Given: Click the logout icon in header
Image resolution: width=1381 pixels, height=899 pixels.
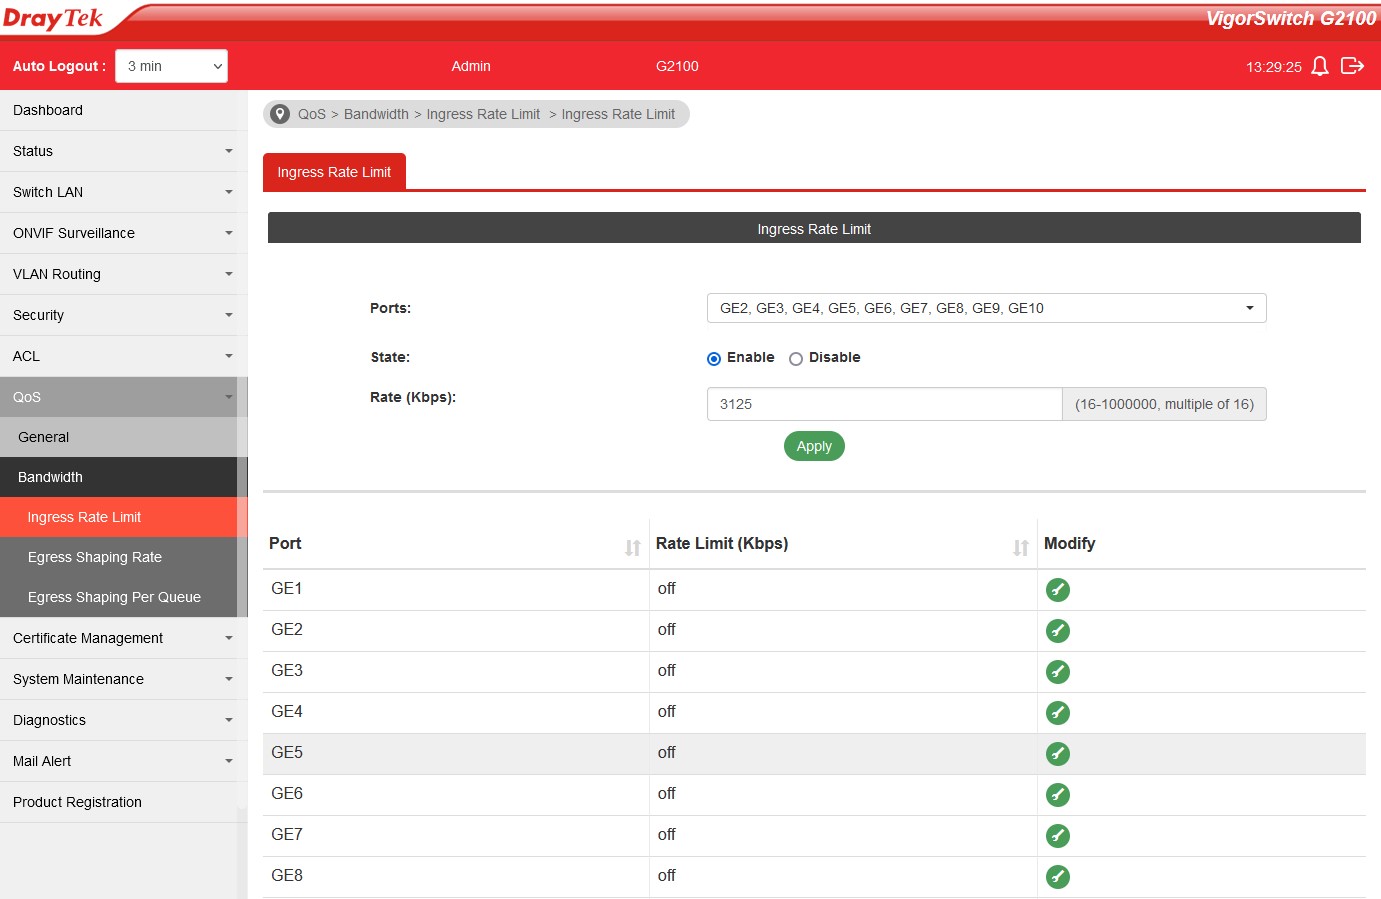Looking at the screenshot, I should tap(1352, 66).
